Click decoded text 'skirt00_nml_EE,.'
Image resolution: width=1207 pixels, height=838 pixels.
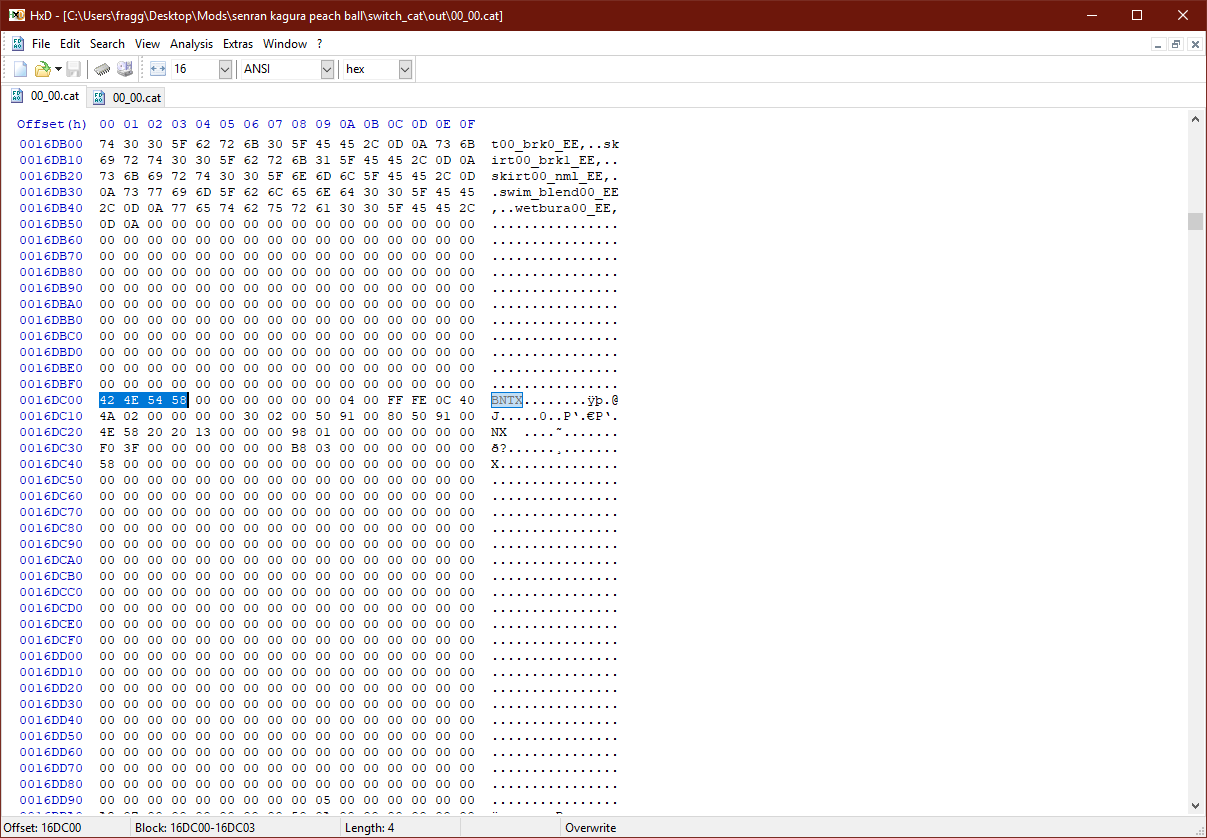coord(555,176)
